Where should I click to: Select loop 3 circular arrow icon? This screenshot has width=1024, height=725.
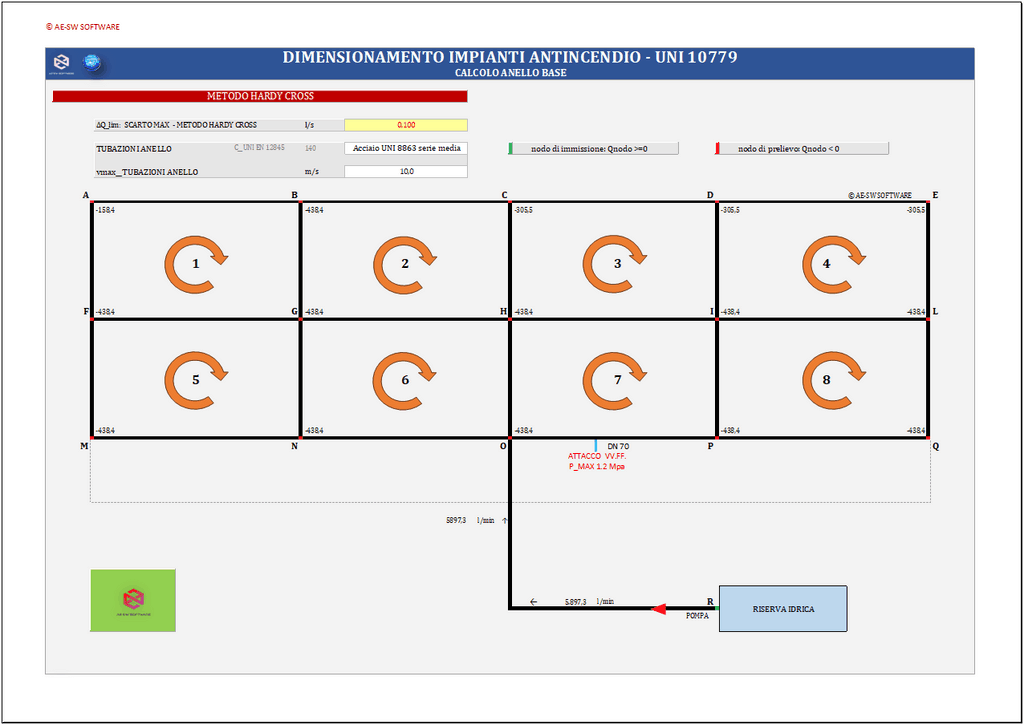(617, 264)
